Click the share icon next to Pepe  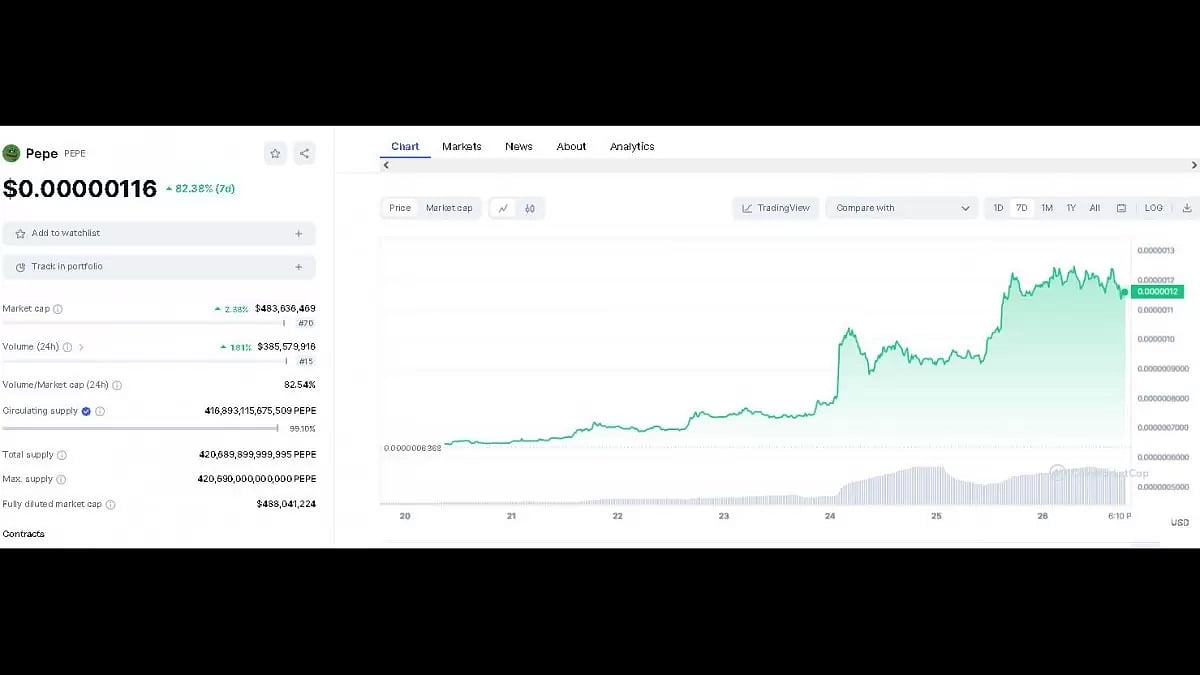pyautogui.click(x=305, y=153)
